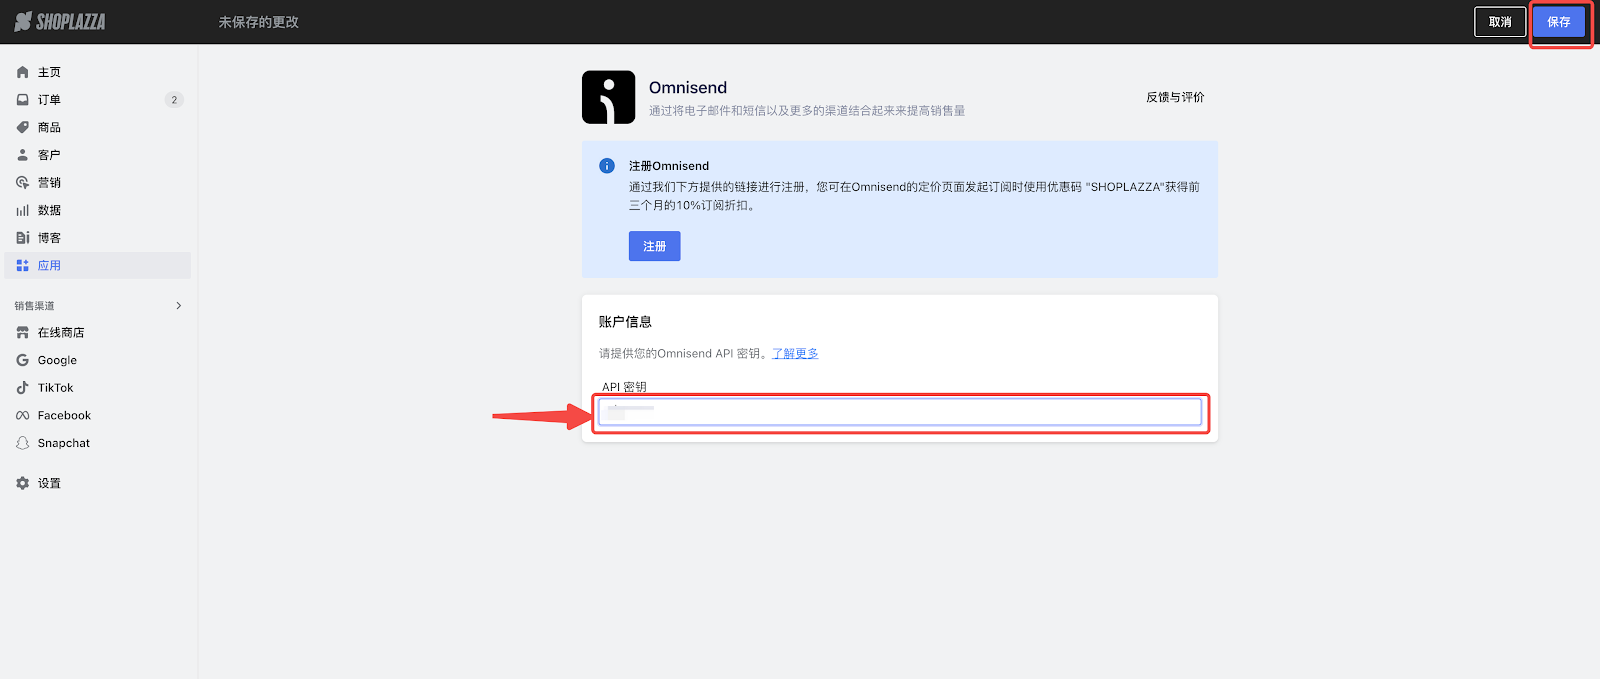Follow the 了解更多 link
This screenshot has height=679, width=1600.
click(795, 353)
